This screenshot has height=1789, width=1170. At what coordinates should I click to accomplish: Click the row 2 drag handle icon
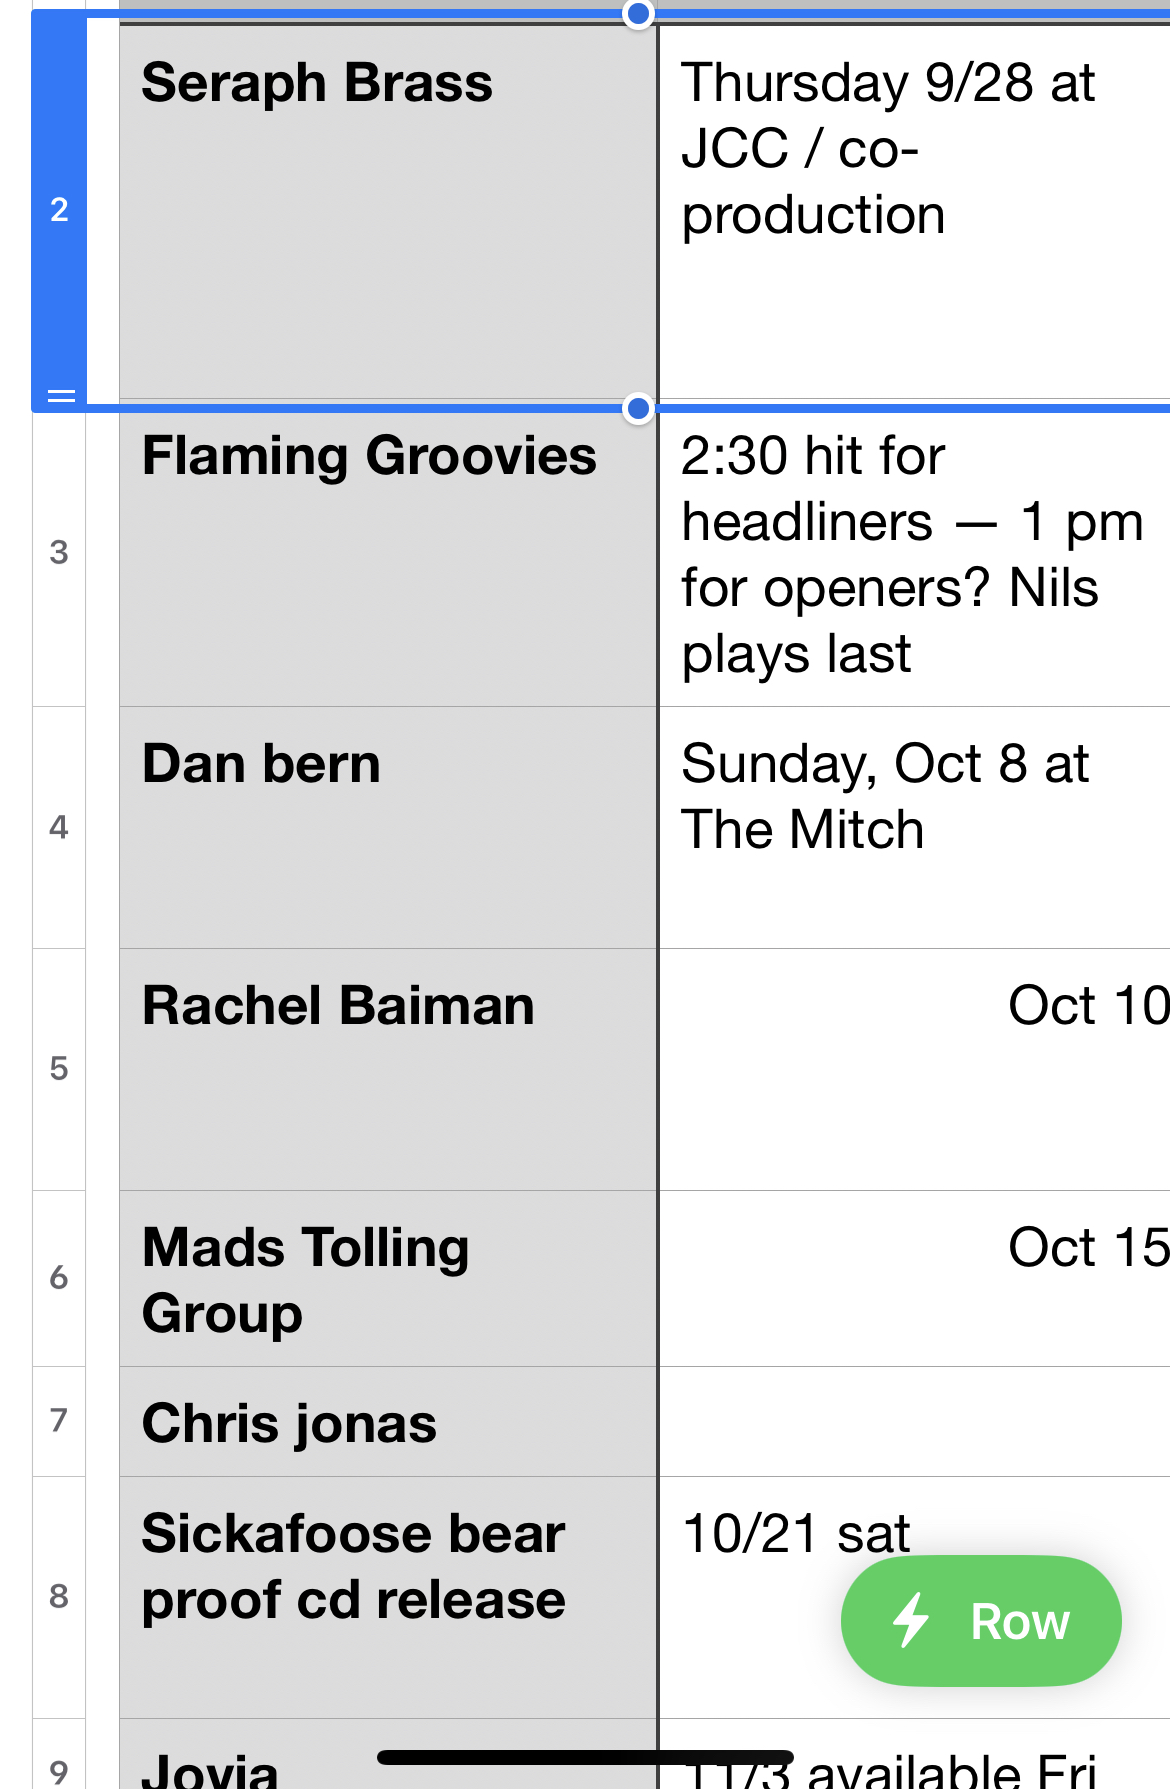(61, 396)
